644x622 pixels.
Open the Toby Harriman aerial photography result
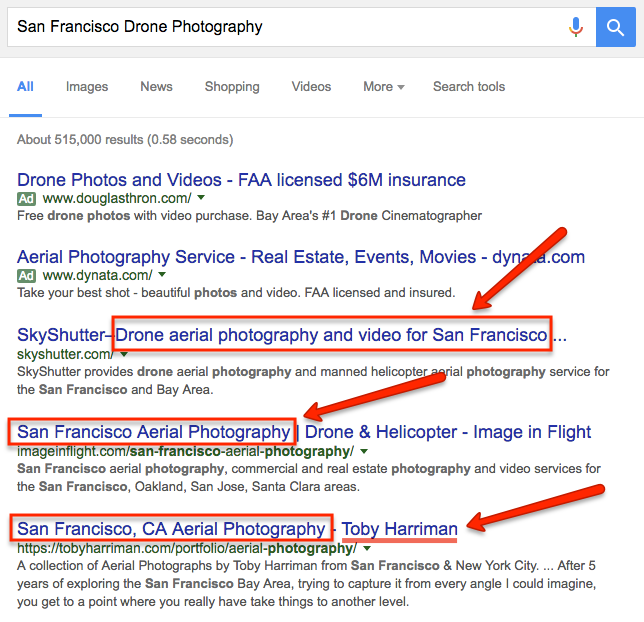coord(237,529)
